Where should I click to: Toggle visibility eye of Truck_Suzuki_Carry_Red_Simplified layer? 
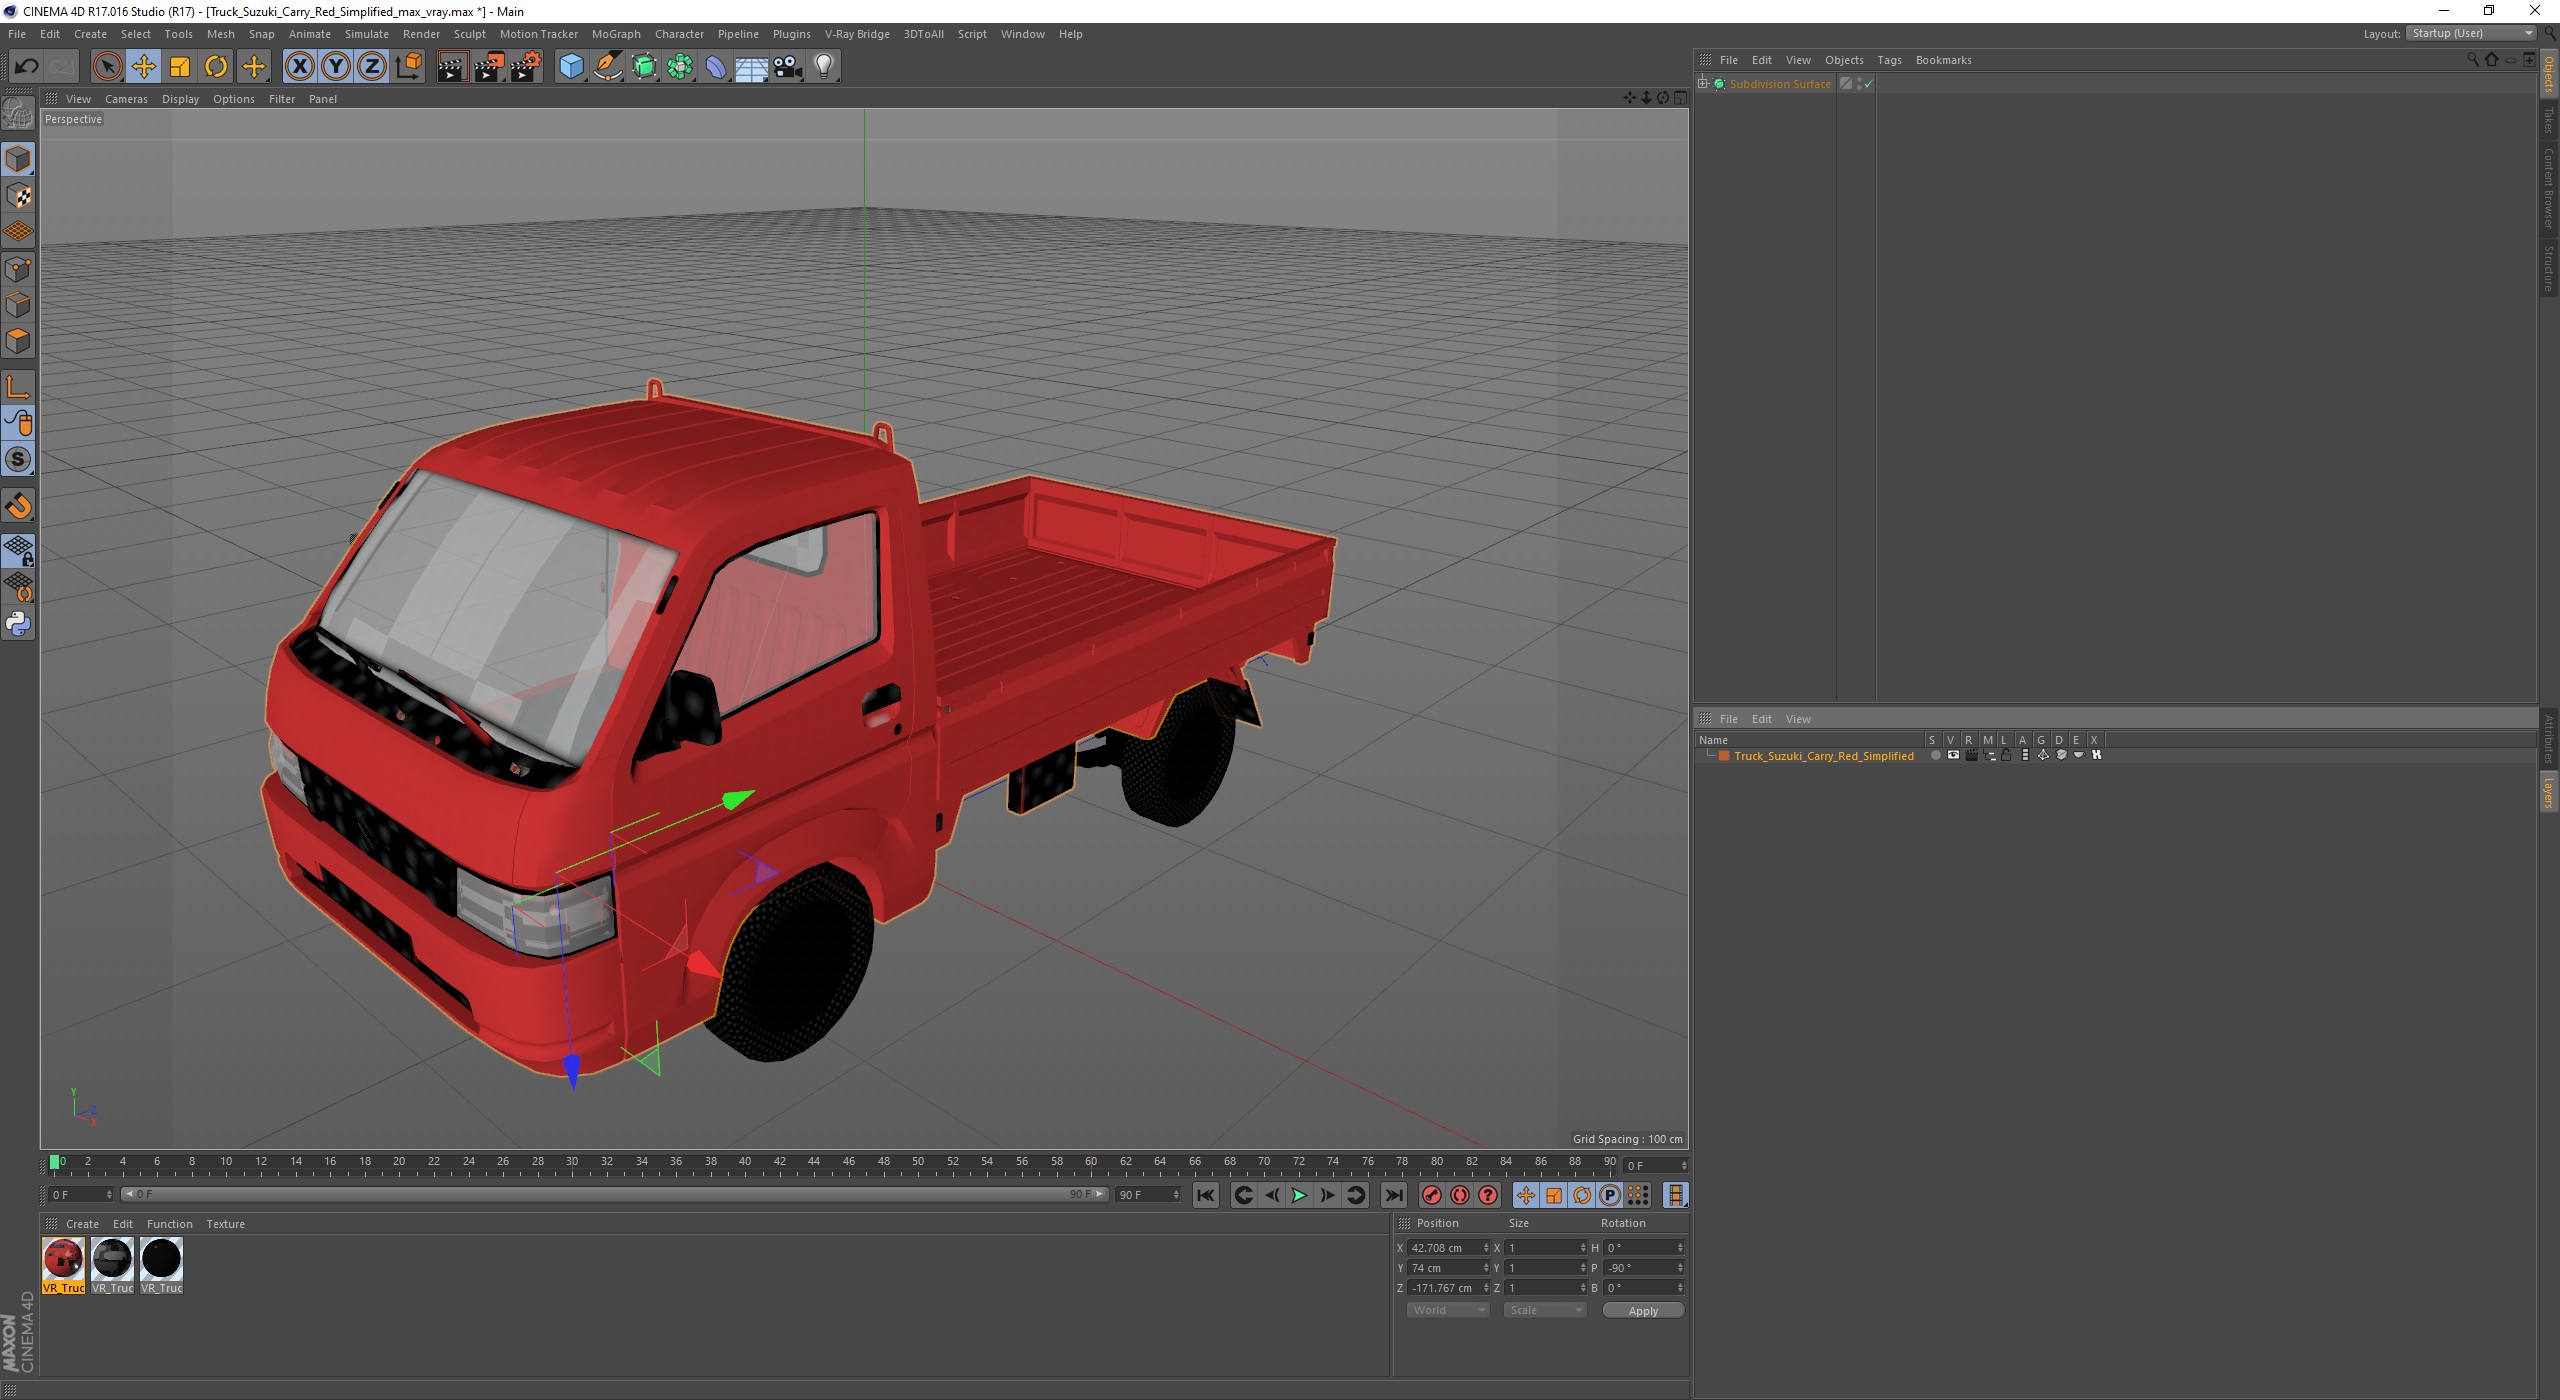click(x=1953, y=756)
